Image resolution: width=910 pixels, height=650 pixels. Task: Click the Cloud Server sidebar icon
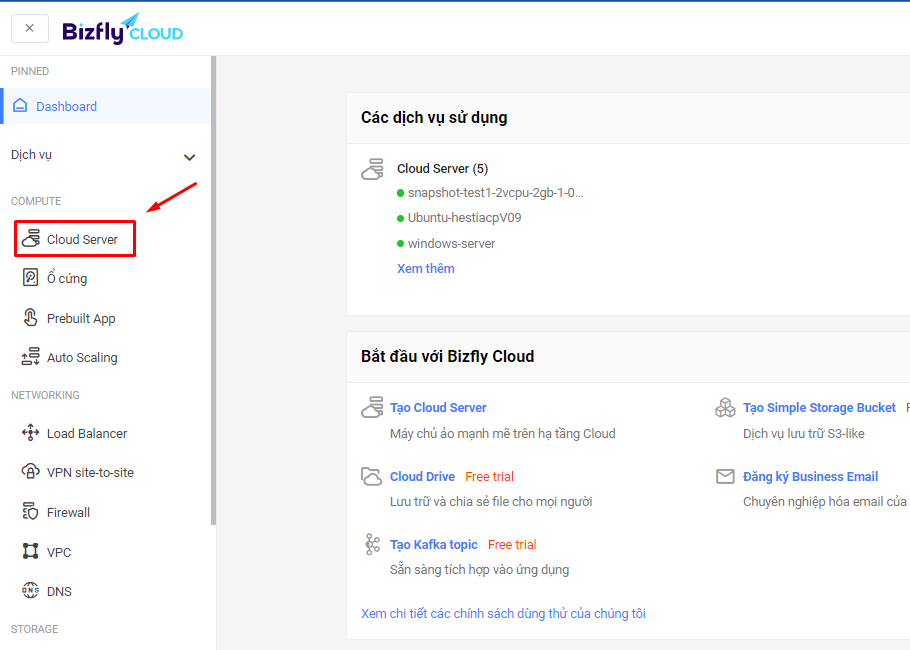click(31, 239)
